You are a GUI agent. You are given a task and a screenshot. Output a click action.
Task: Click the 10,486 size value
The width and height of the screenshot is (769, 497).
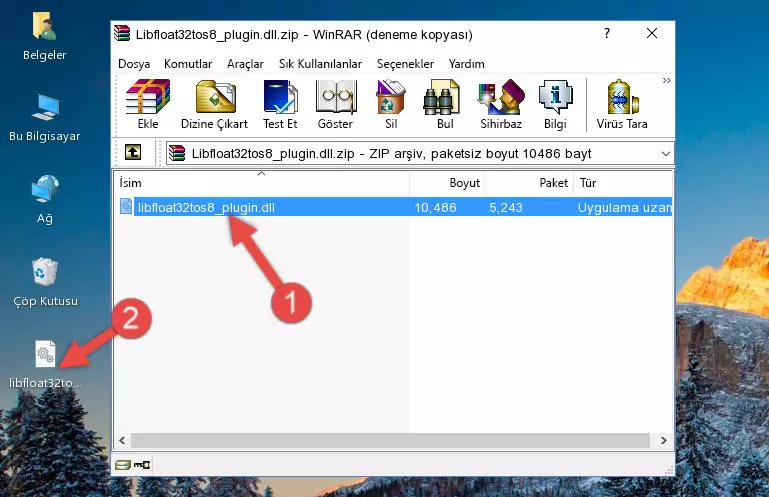(x=436, y=208)
